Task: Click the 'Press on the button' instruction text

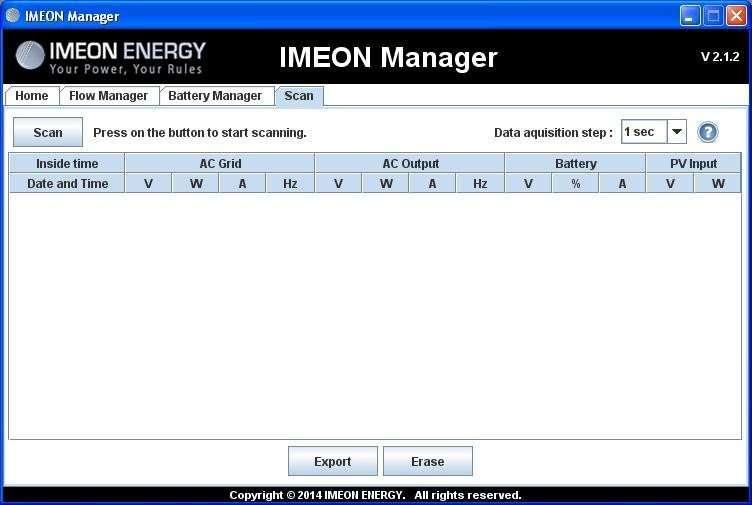Action: coord(200,133)
